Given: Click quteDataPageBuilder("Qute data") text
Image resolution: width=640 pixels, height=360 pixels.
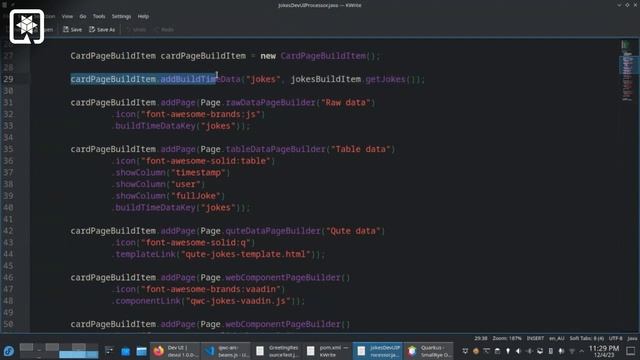Looking at the screenshot, I should 305,231.
